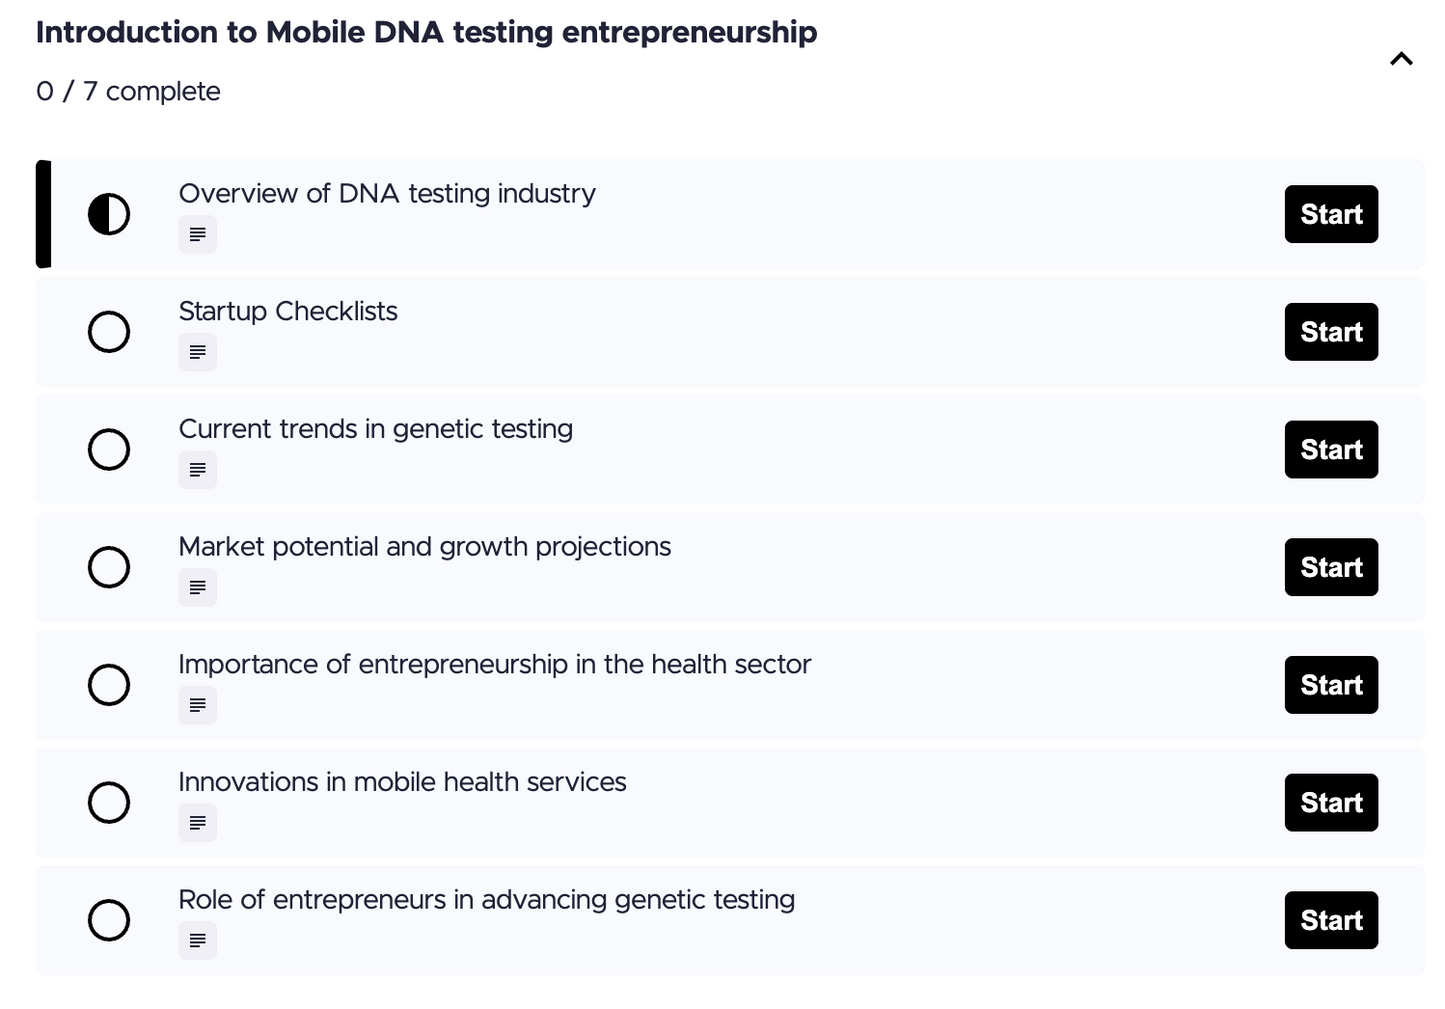This screenshot has width=1445, height=1009.
Task: Click the lesson content icon under Market potential and growth projections
Action: (x=197, y=588)
